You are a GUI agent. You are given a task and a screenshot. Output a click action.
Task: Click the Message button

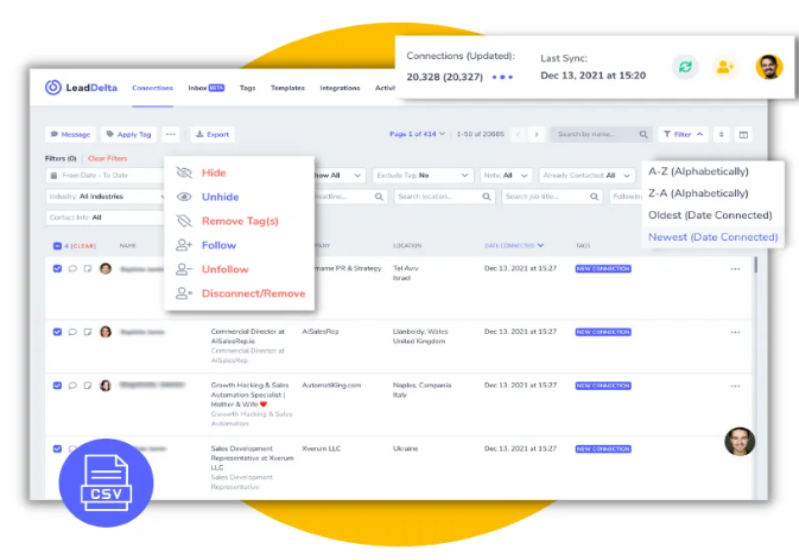(x=70, y=135)
